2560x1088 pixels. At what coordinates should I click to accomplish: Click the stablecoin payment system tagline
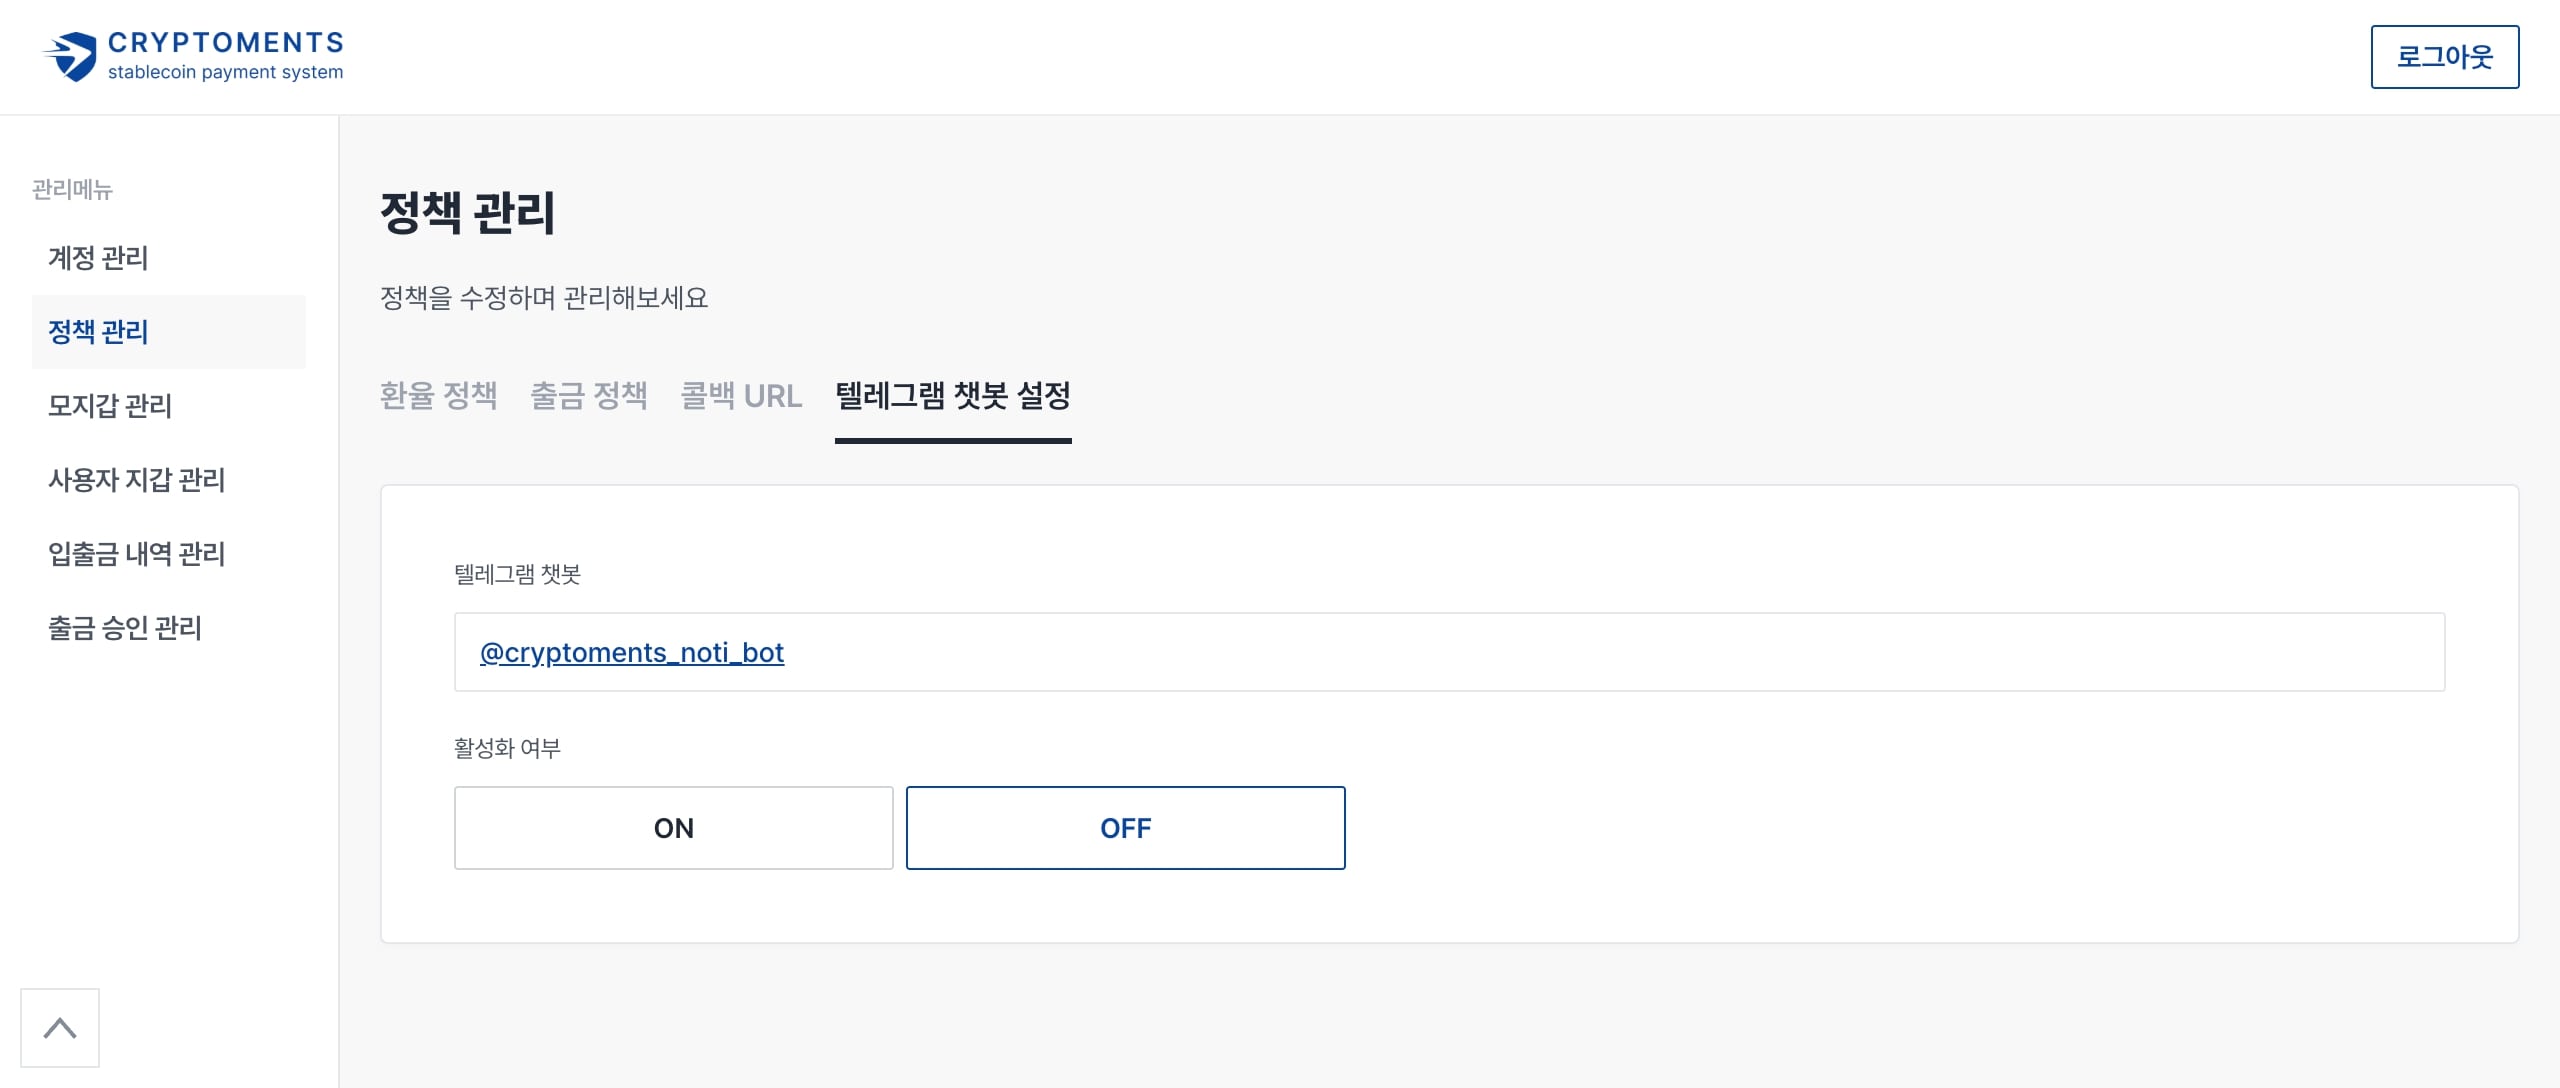coord(225,73)
